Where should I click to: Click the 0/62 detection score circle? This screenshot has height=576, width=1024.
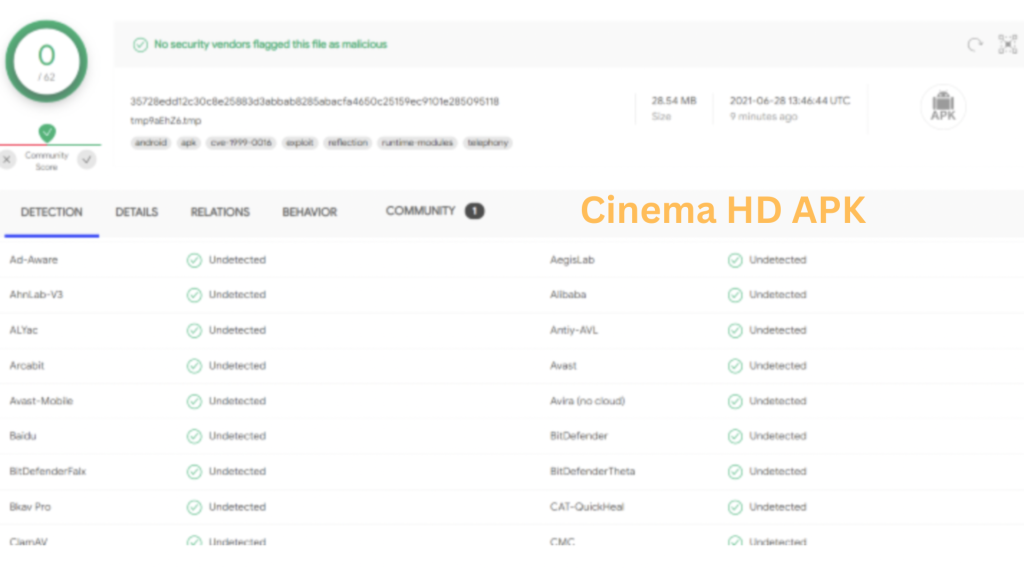46,61
